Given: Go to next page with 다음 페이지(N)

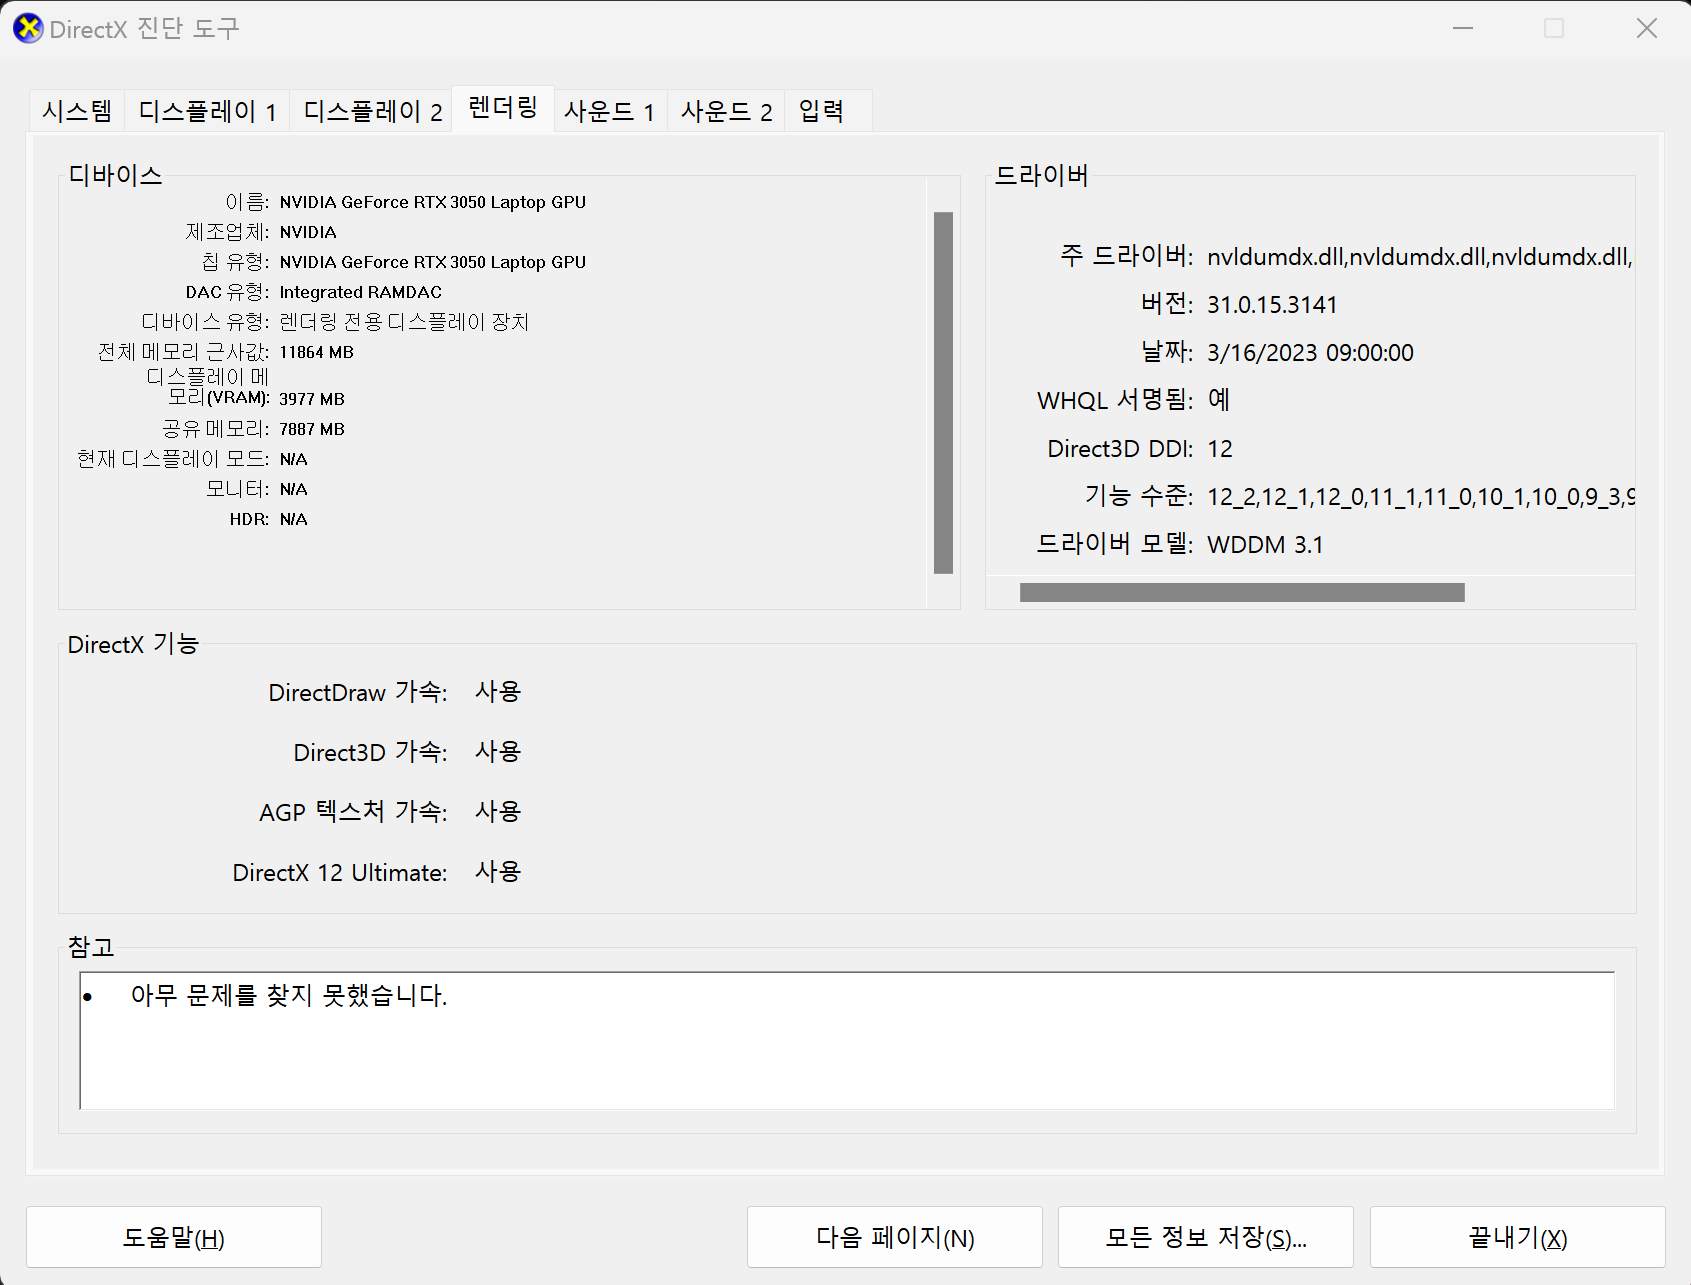Looking at the screenshot, I should point(895,1237).
